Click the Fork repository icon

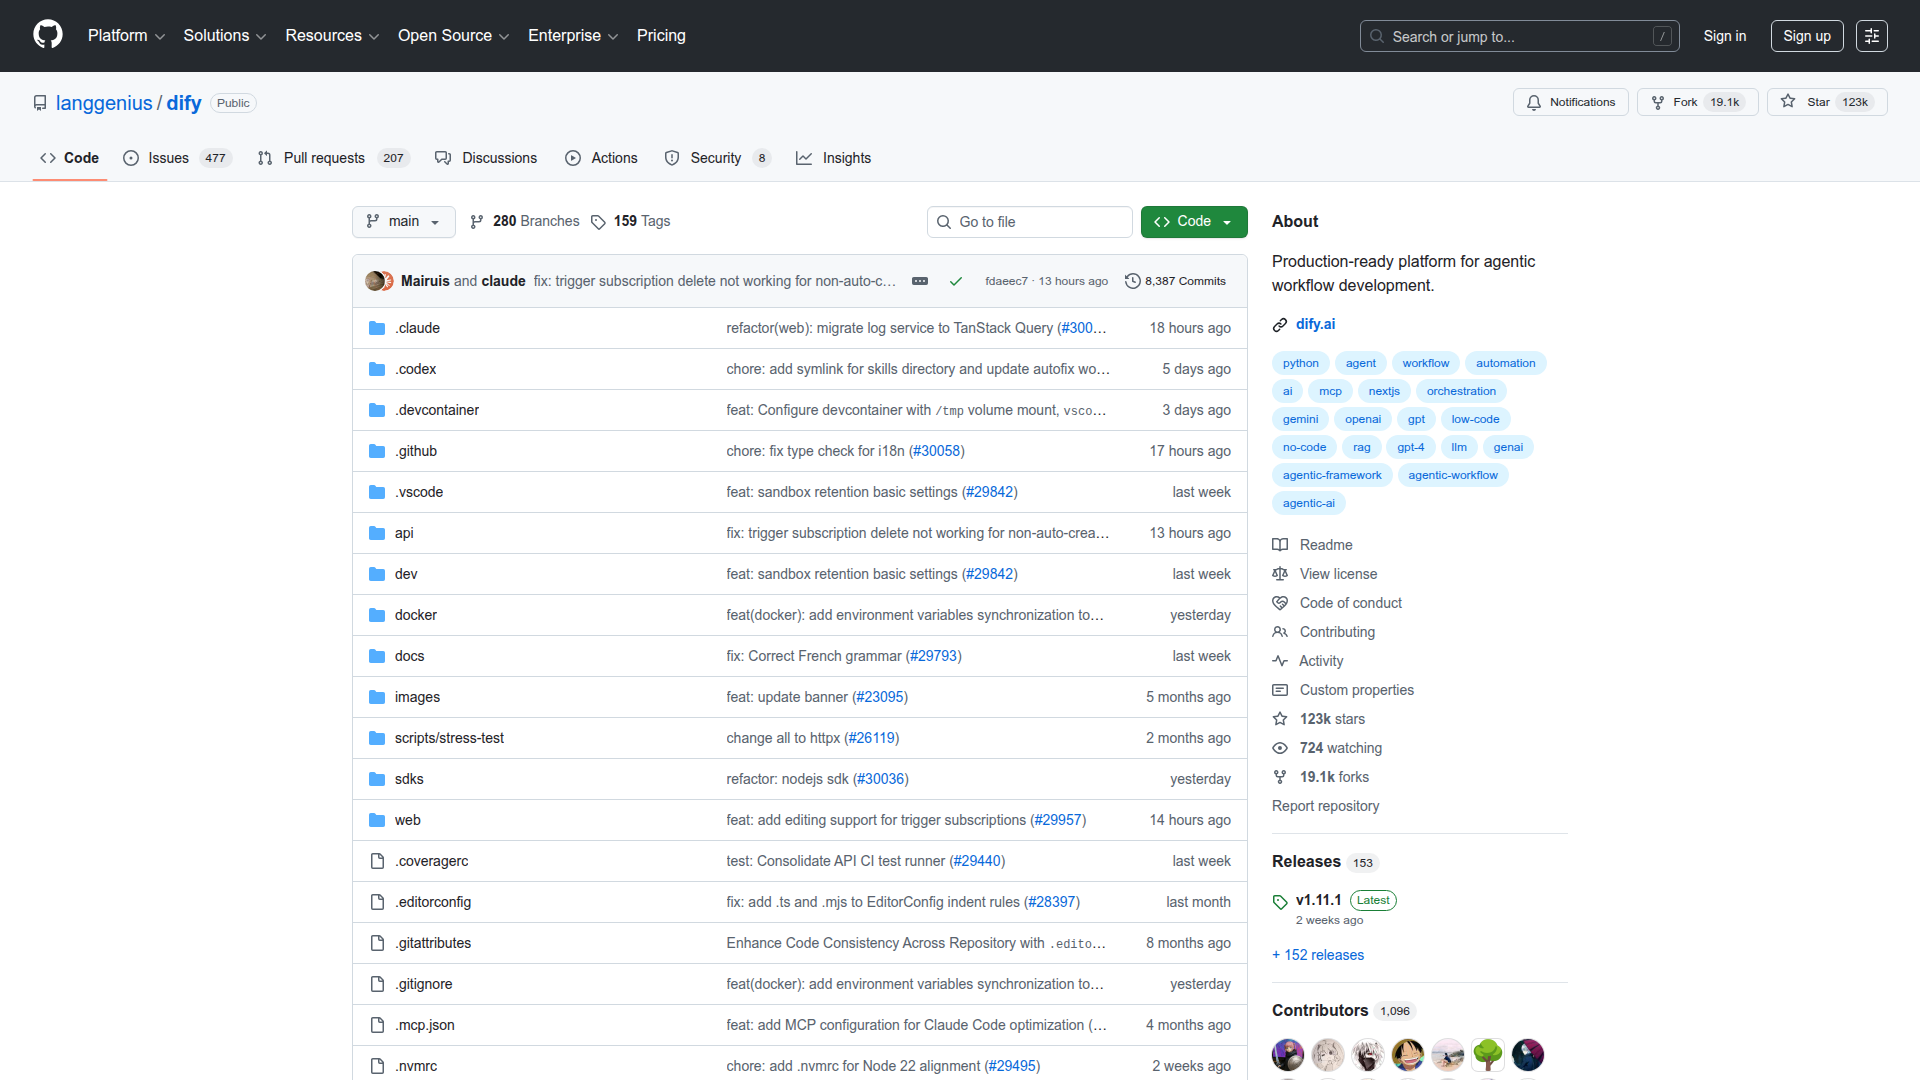[x=1658, y=102]
